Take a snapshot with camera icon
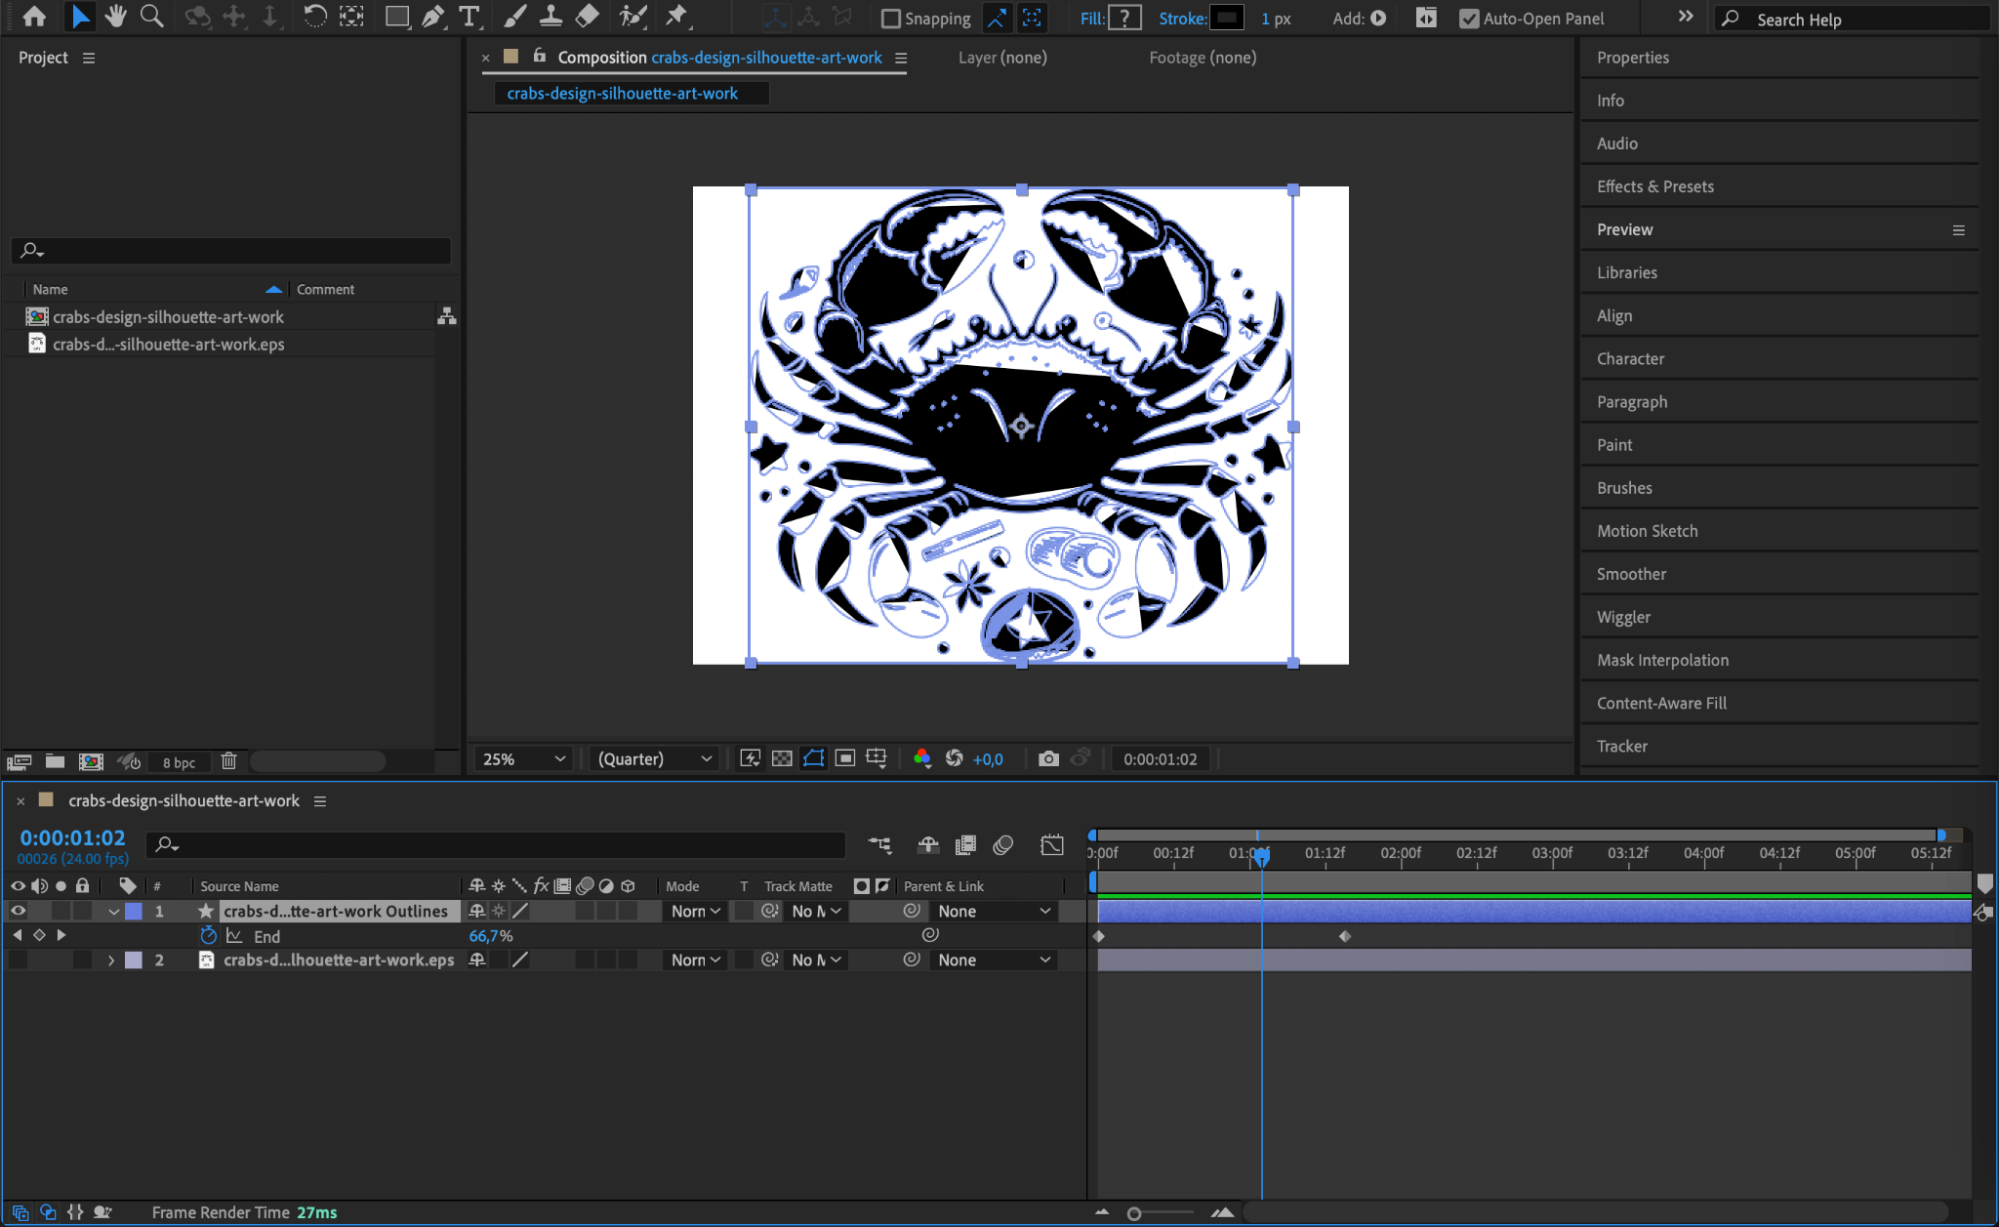The width and height of the screenshot is (1999, 1227). pos(1048,759)
